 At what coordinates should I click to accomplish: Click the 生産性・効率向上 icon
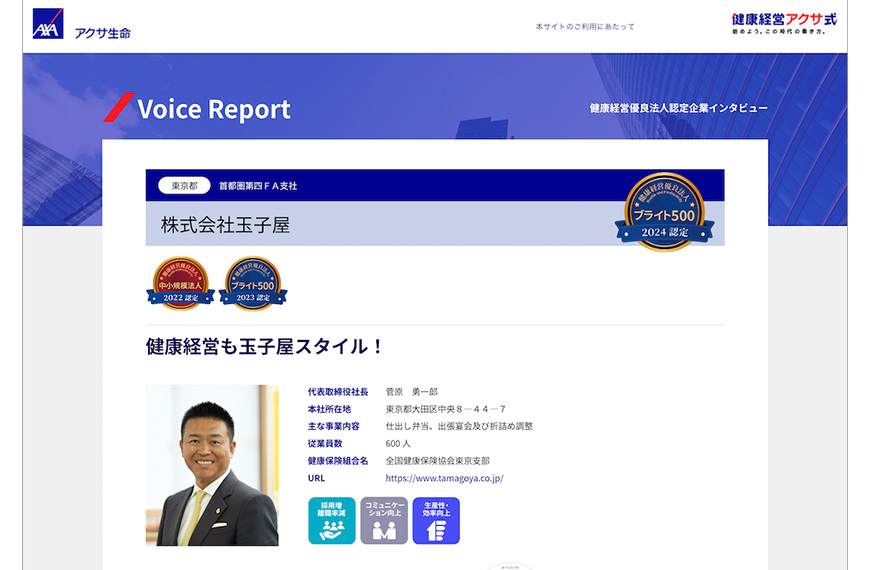(x=436, y=521)
